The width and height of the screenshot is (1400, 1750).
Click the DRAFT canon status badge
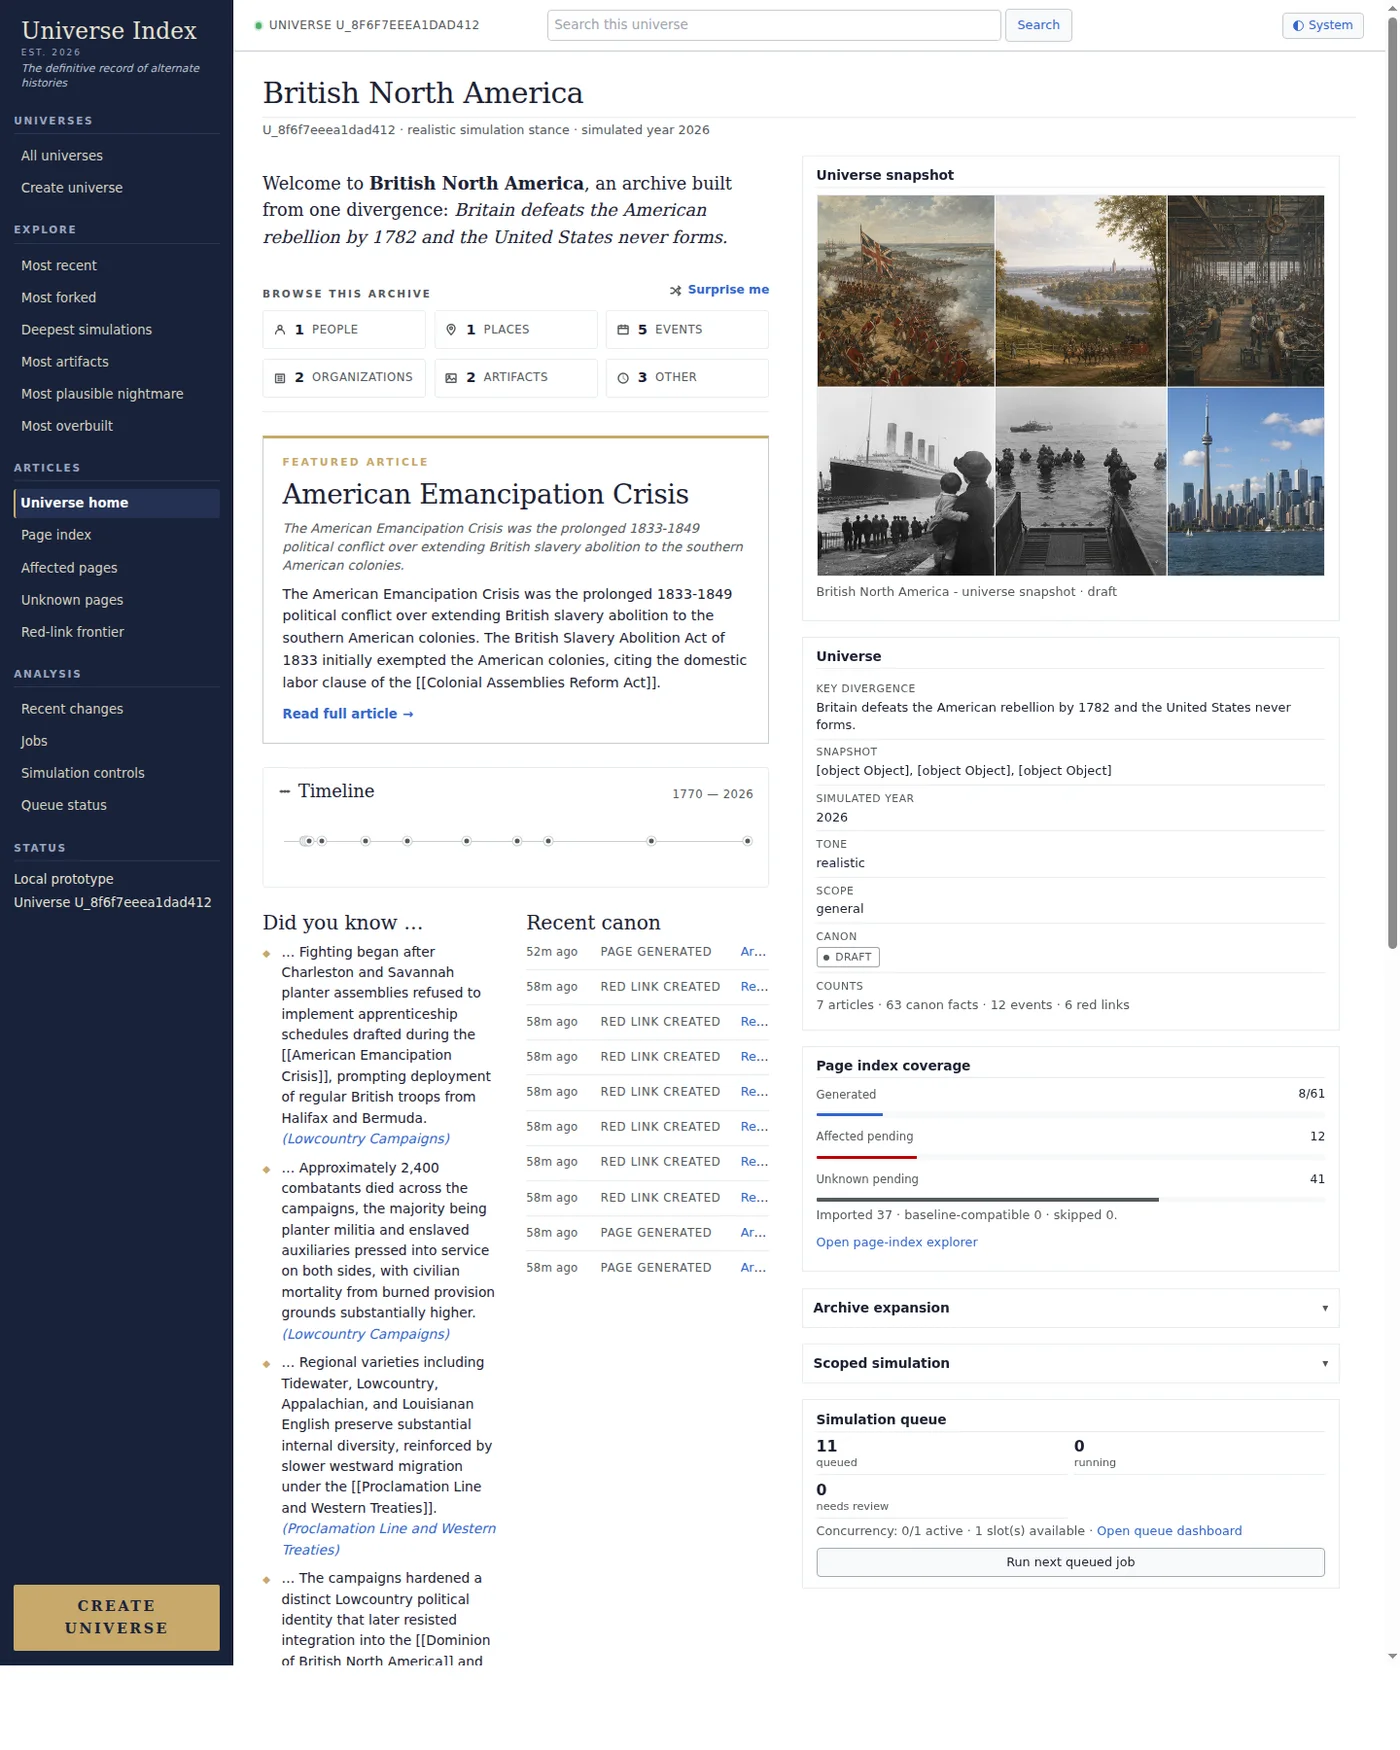[847, 957]
